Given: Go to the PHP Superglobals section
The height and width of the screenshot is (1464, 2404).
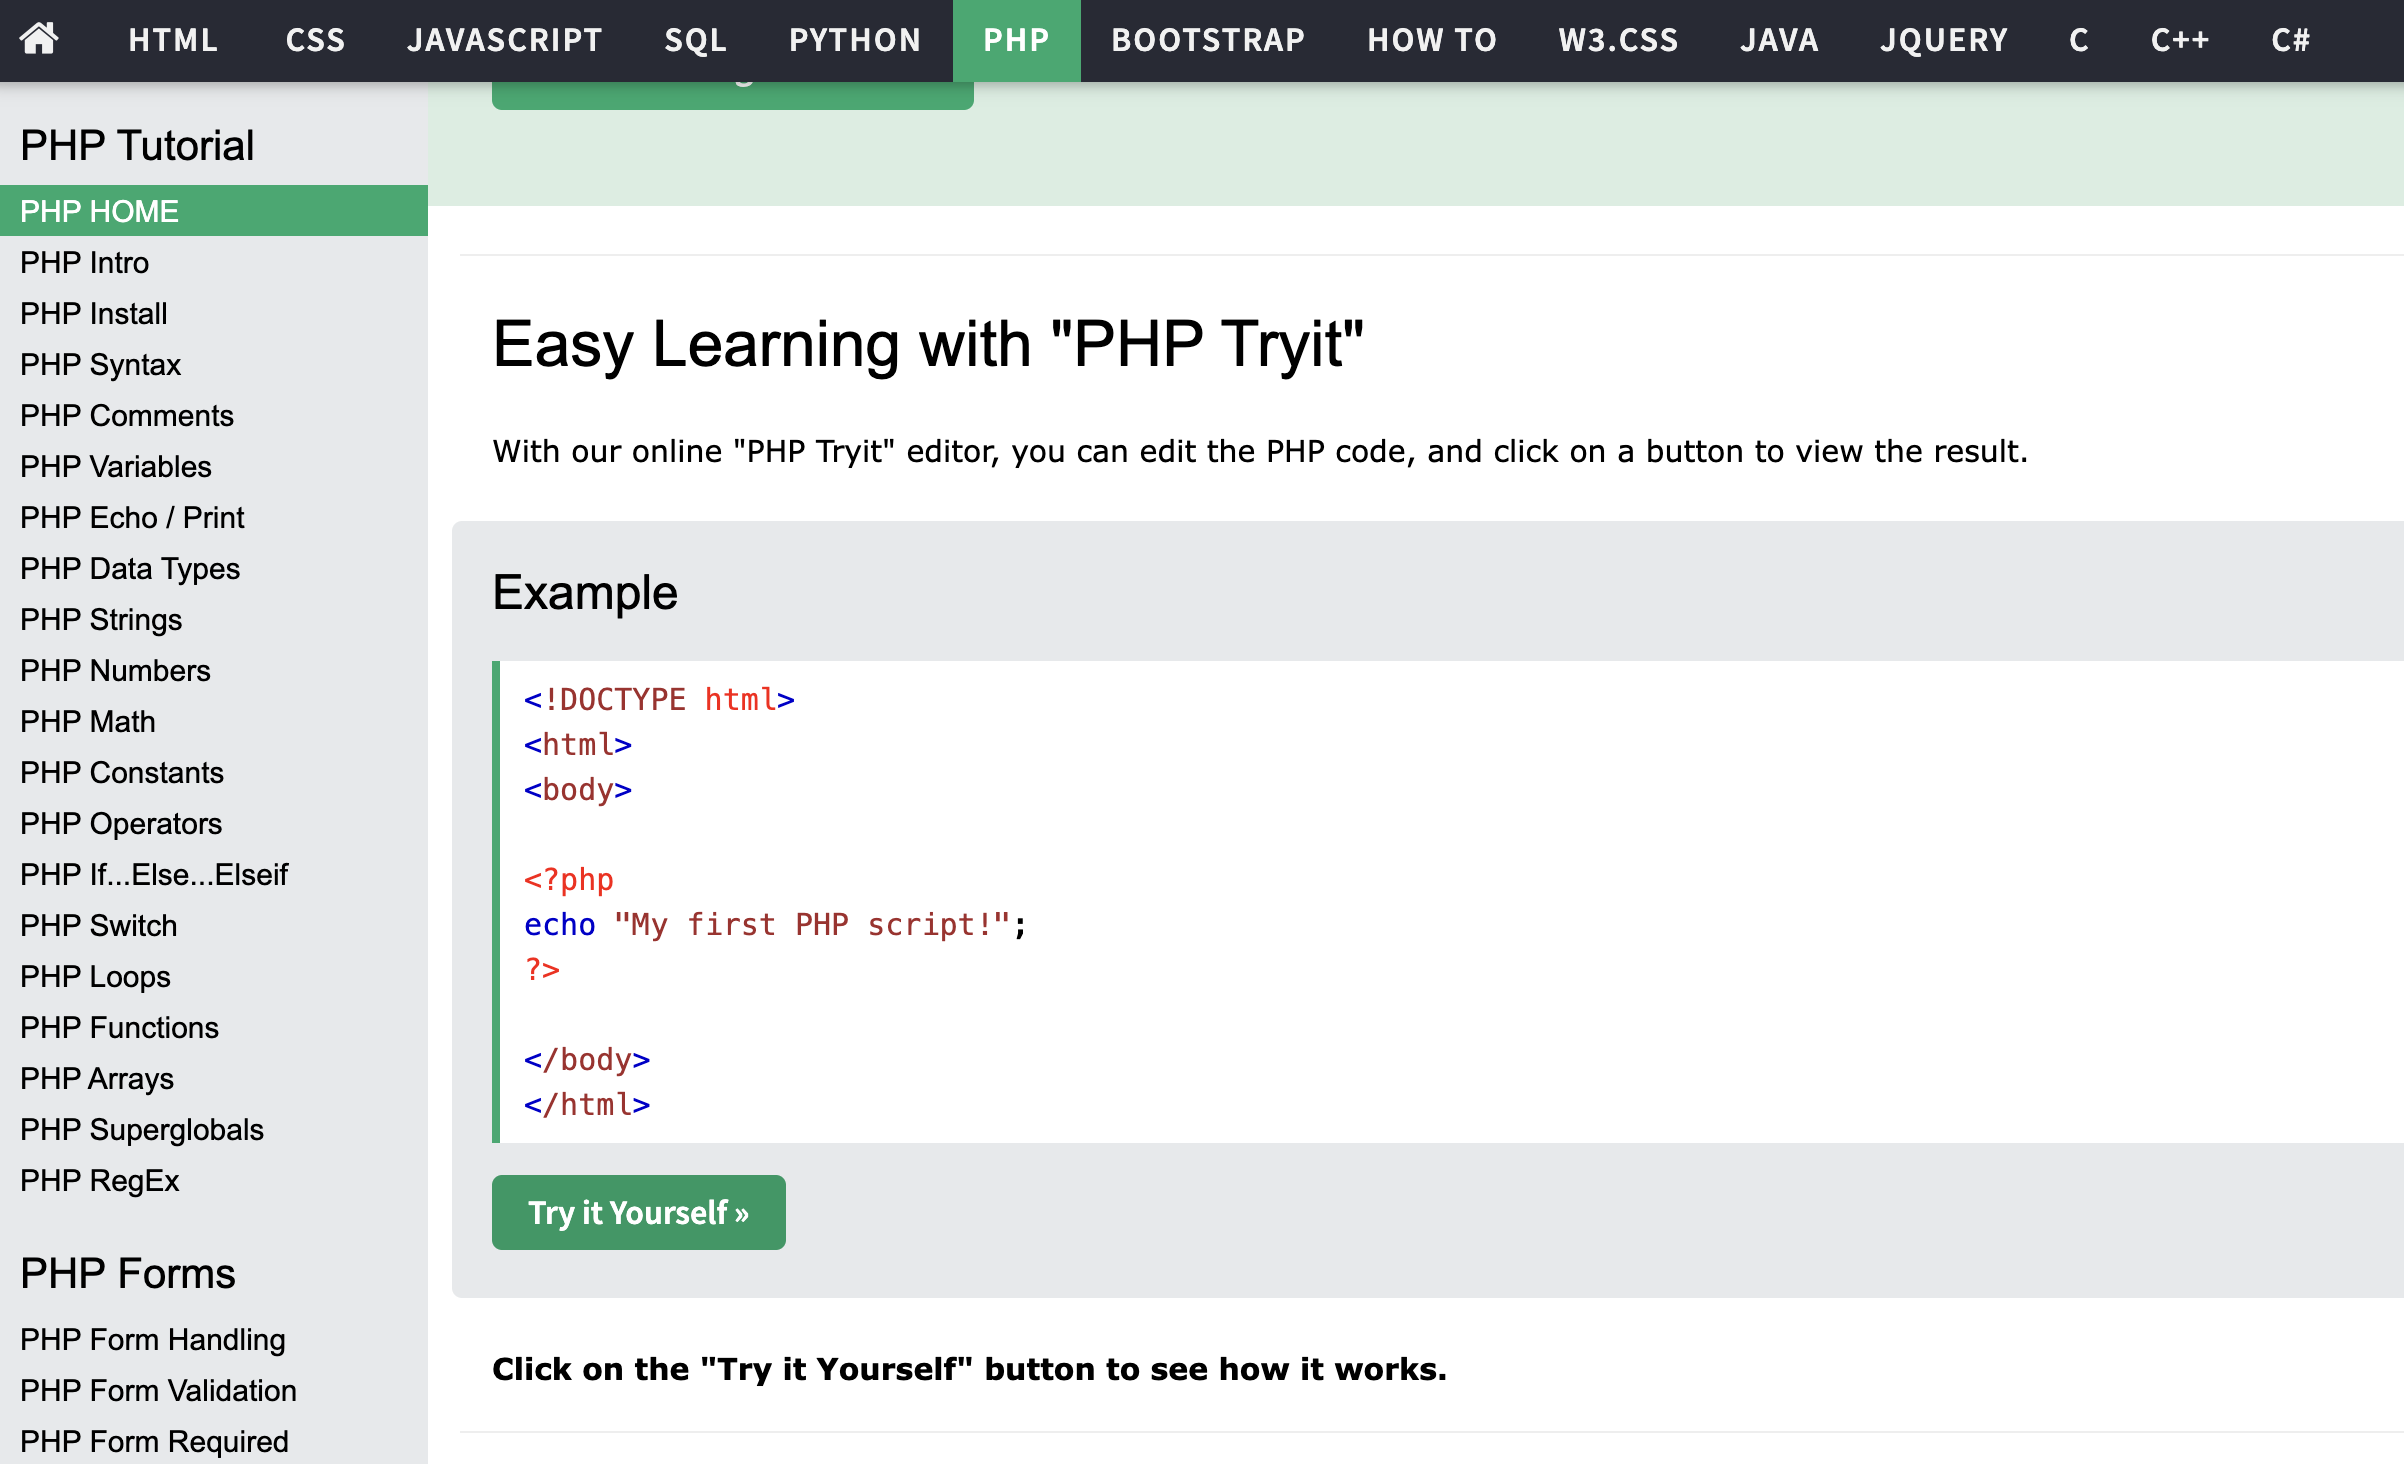Looking at the screenshot, I should 141,1129.
